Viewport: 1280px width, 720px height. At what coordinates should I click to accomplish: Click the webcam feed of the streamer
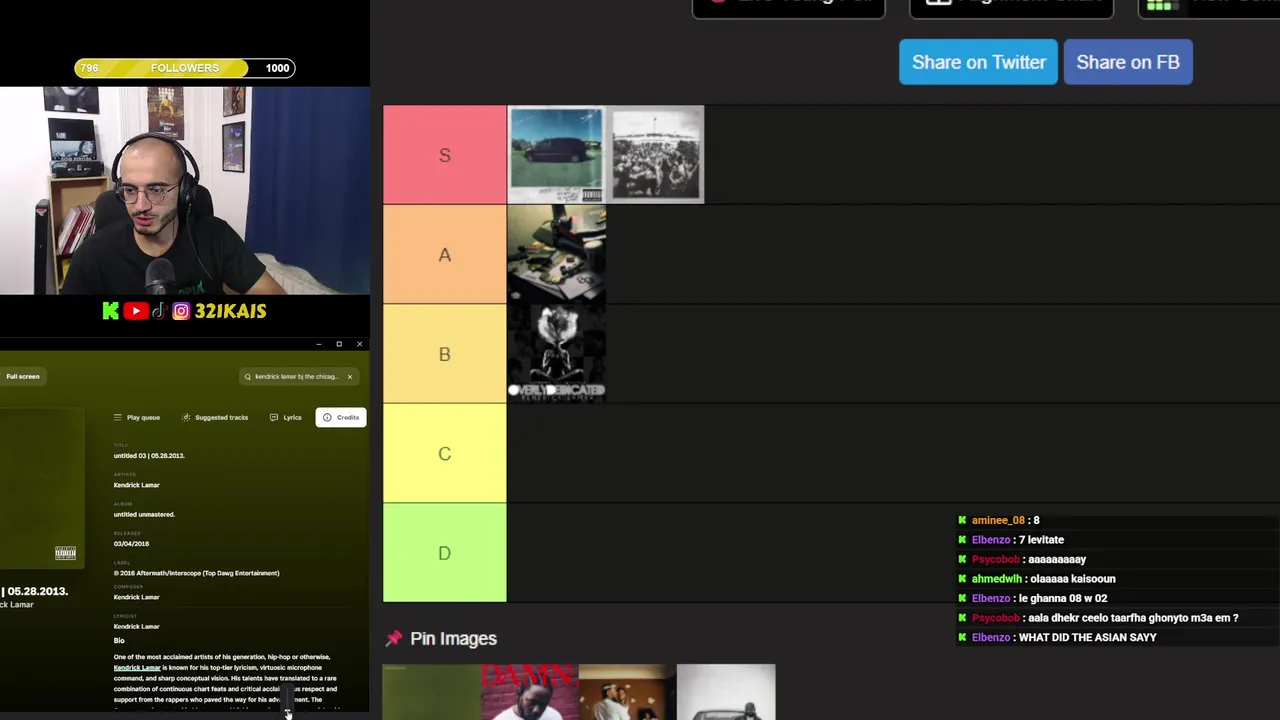coord(185,191)
